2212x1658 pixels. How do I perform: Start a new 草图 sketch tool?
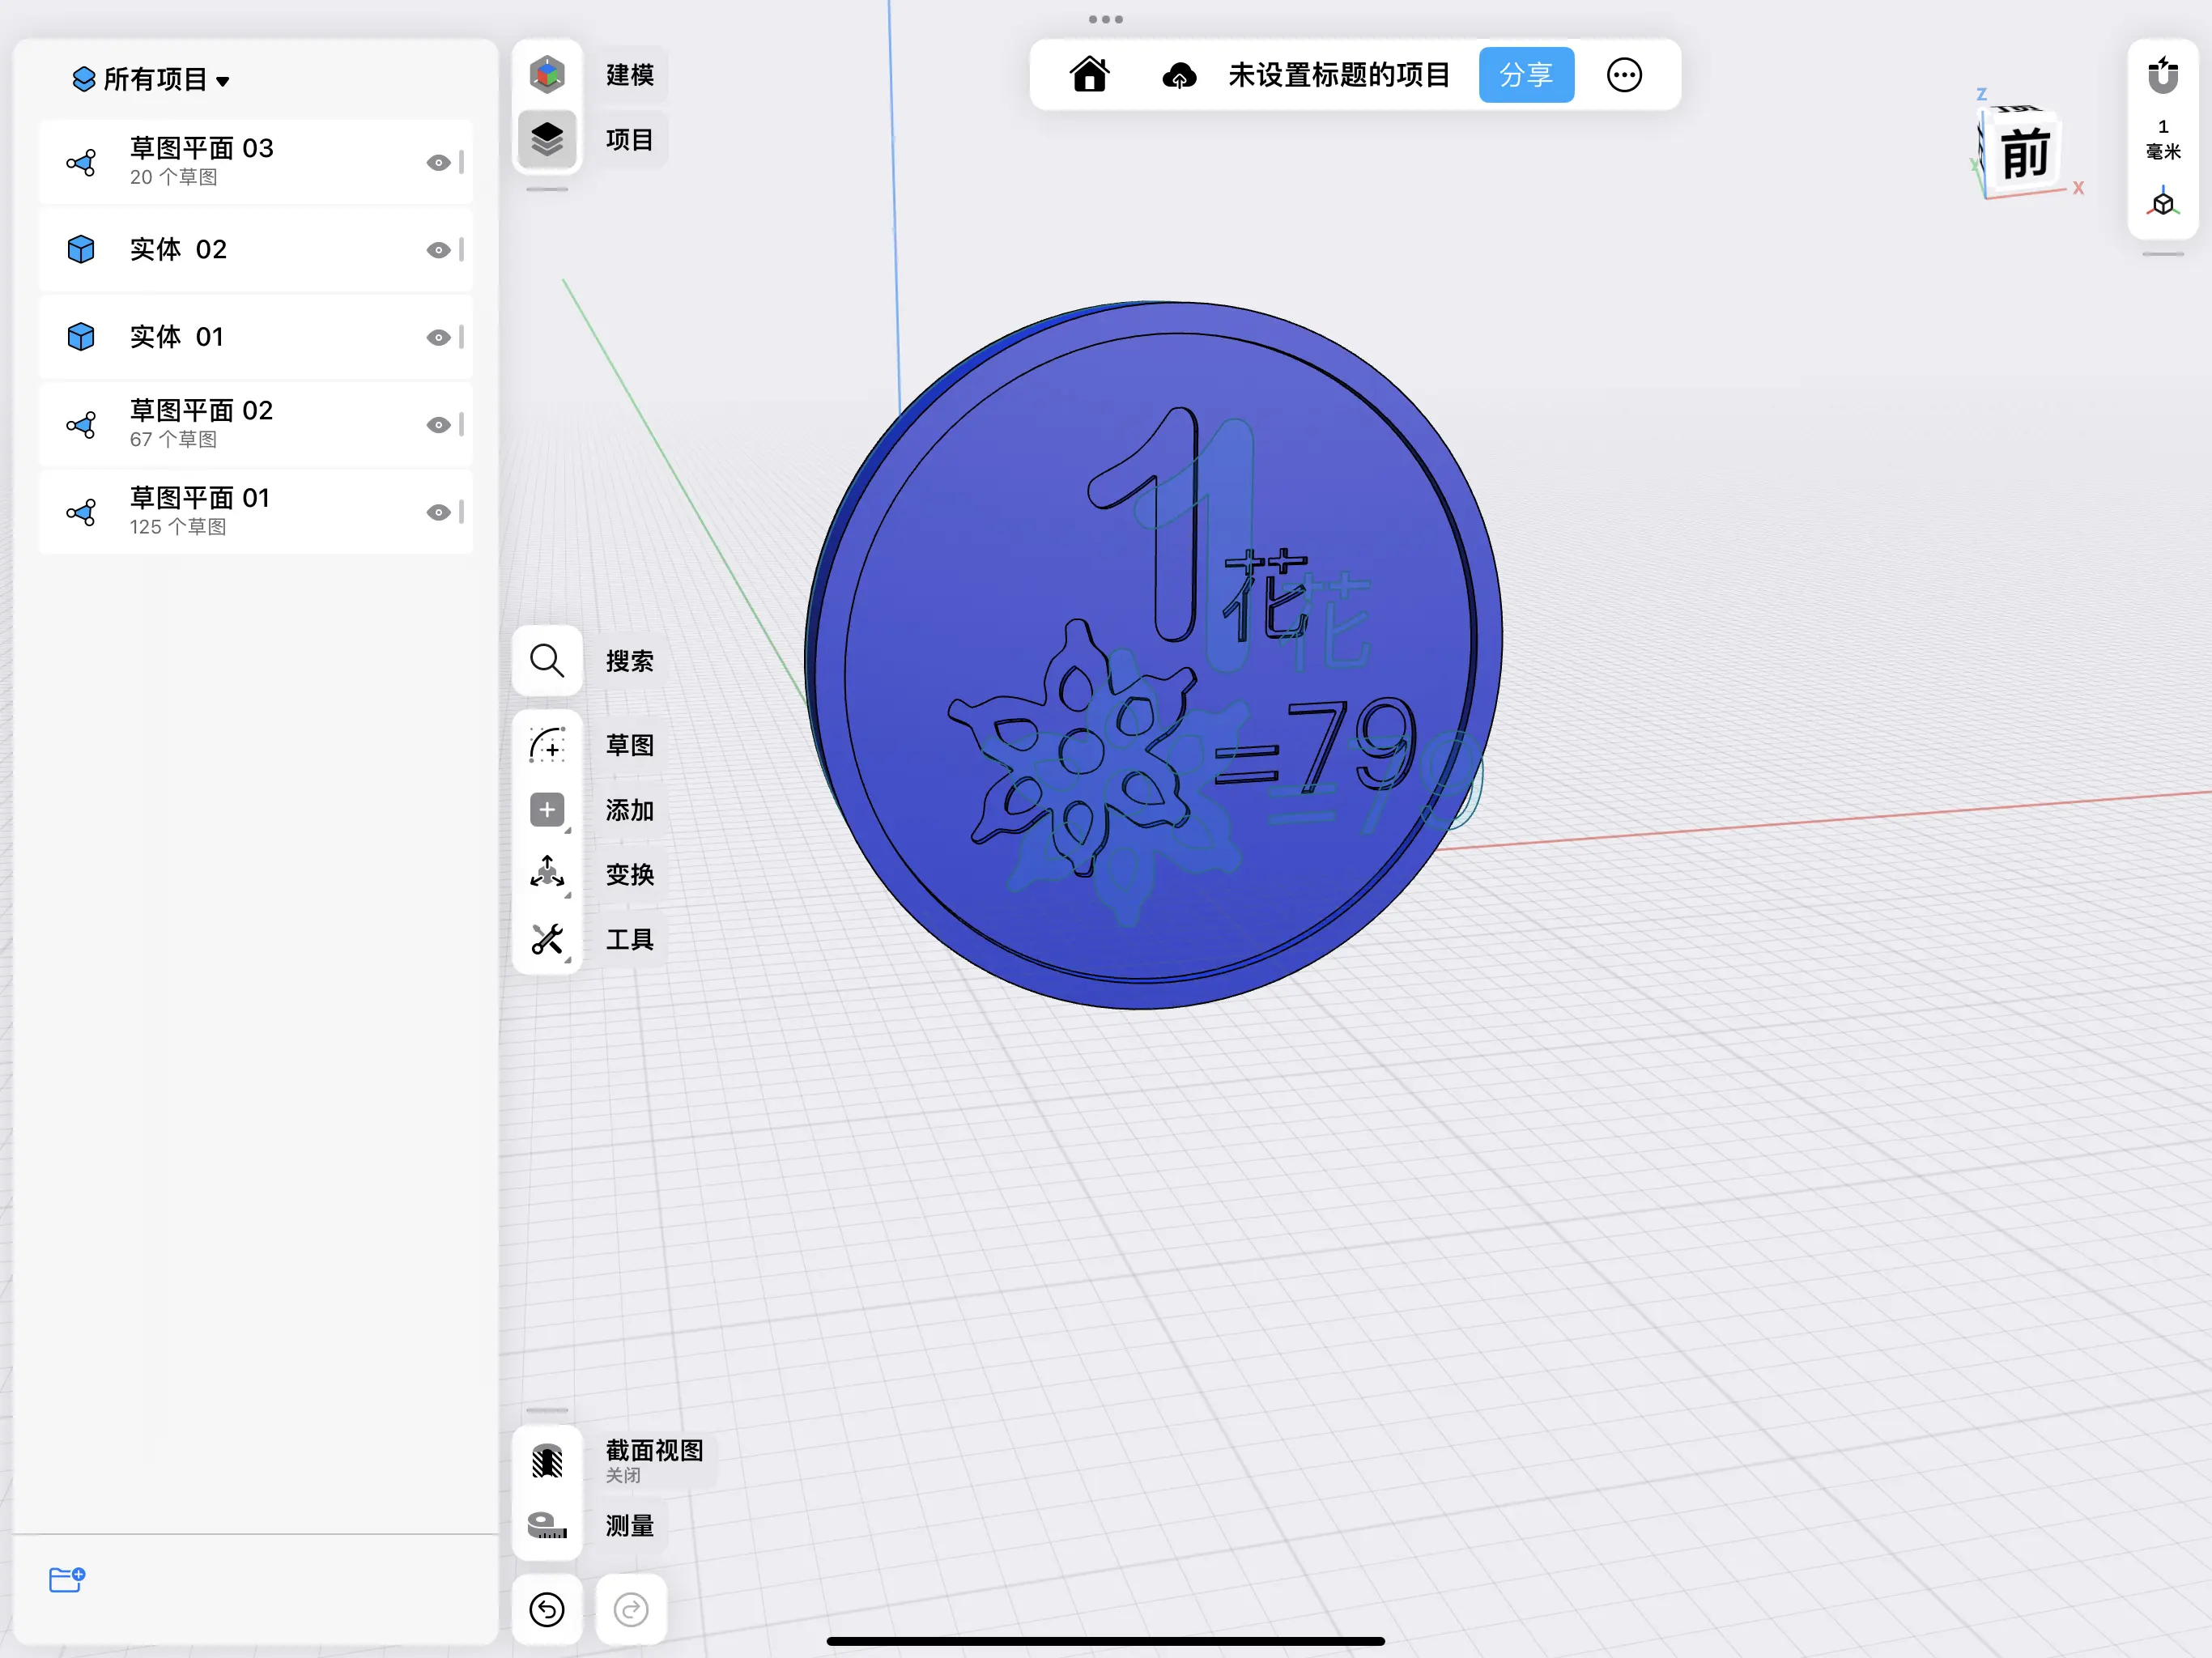click(x=547, y=745)
